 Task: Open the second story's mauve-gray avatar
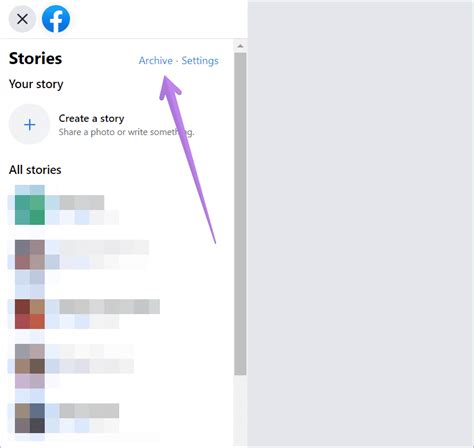click(x=30, y=255)
